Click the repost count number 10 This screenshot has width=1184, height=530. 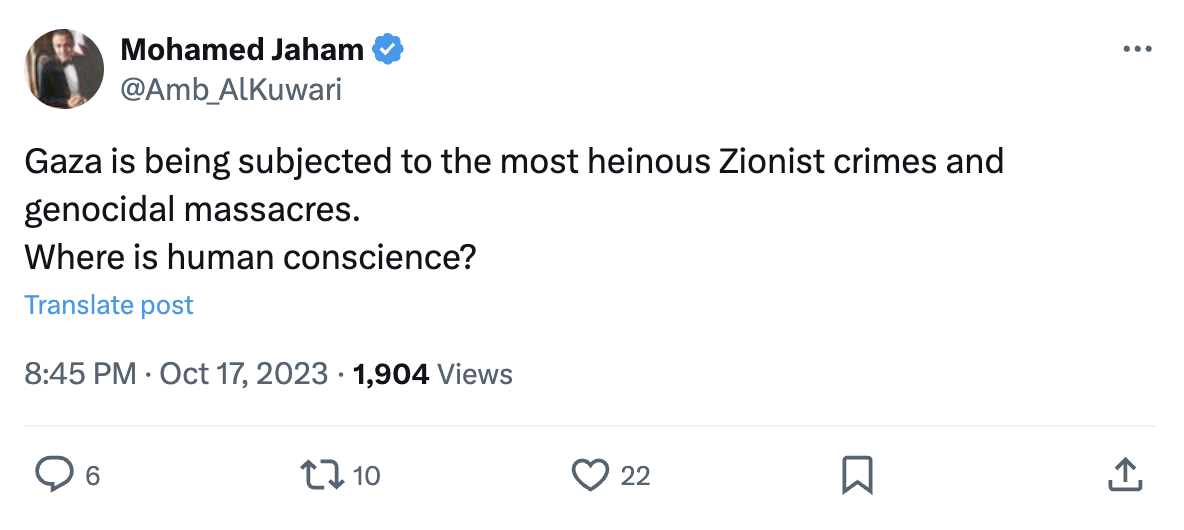(367, 476)
